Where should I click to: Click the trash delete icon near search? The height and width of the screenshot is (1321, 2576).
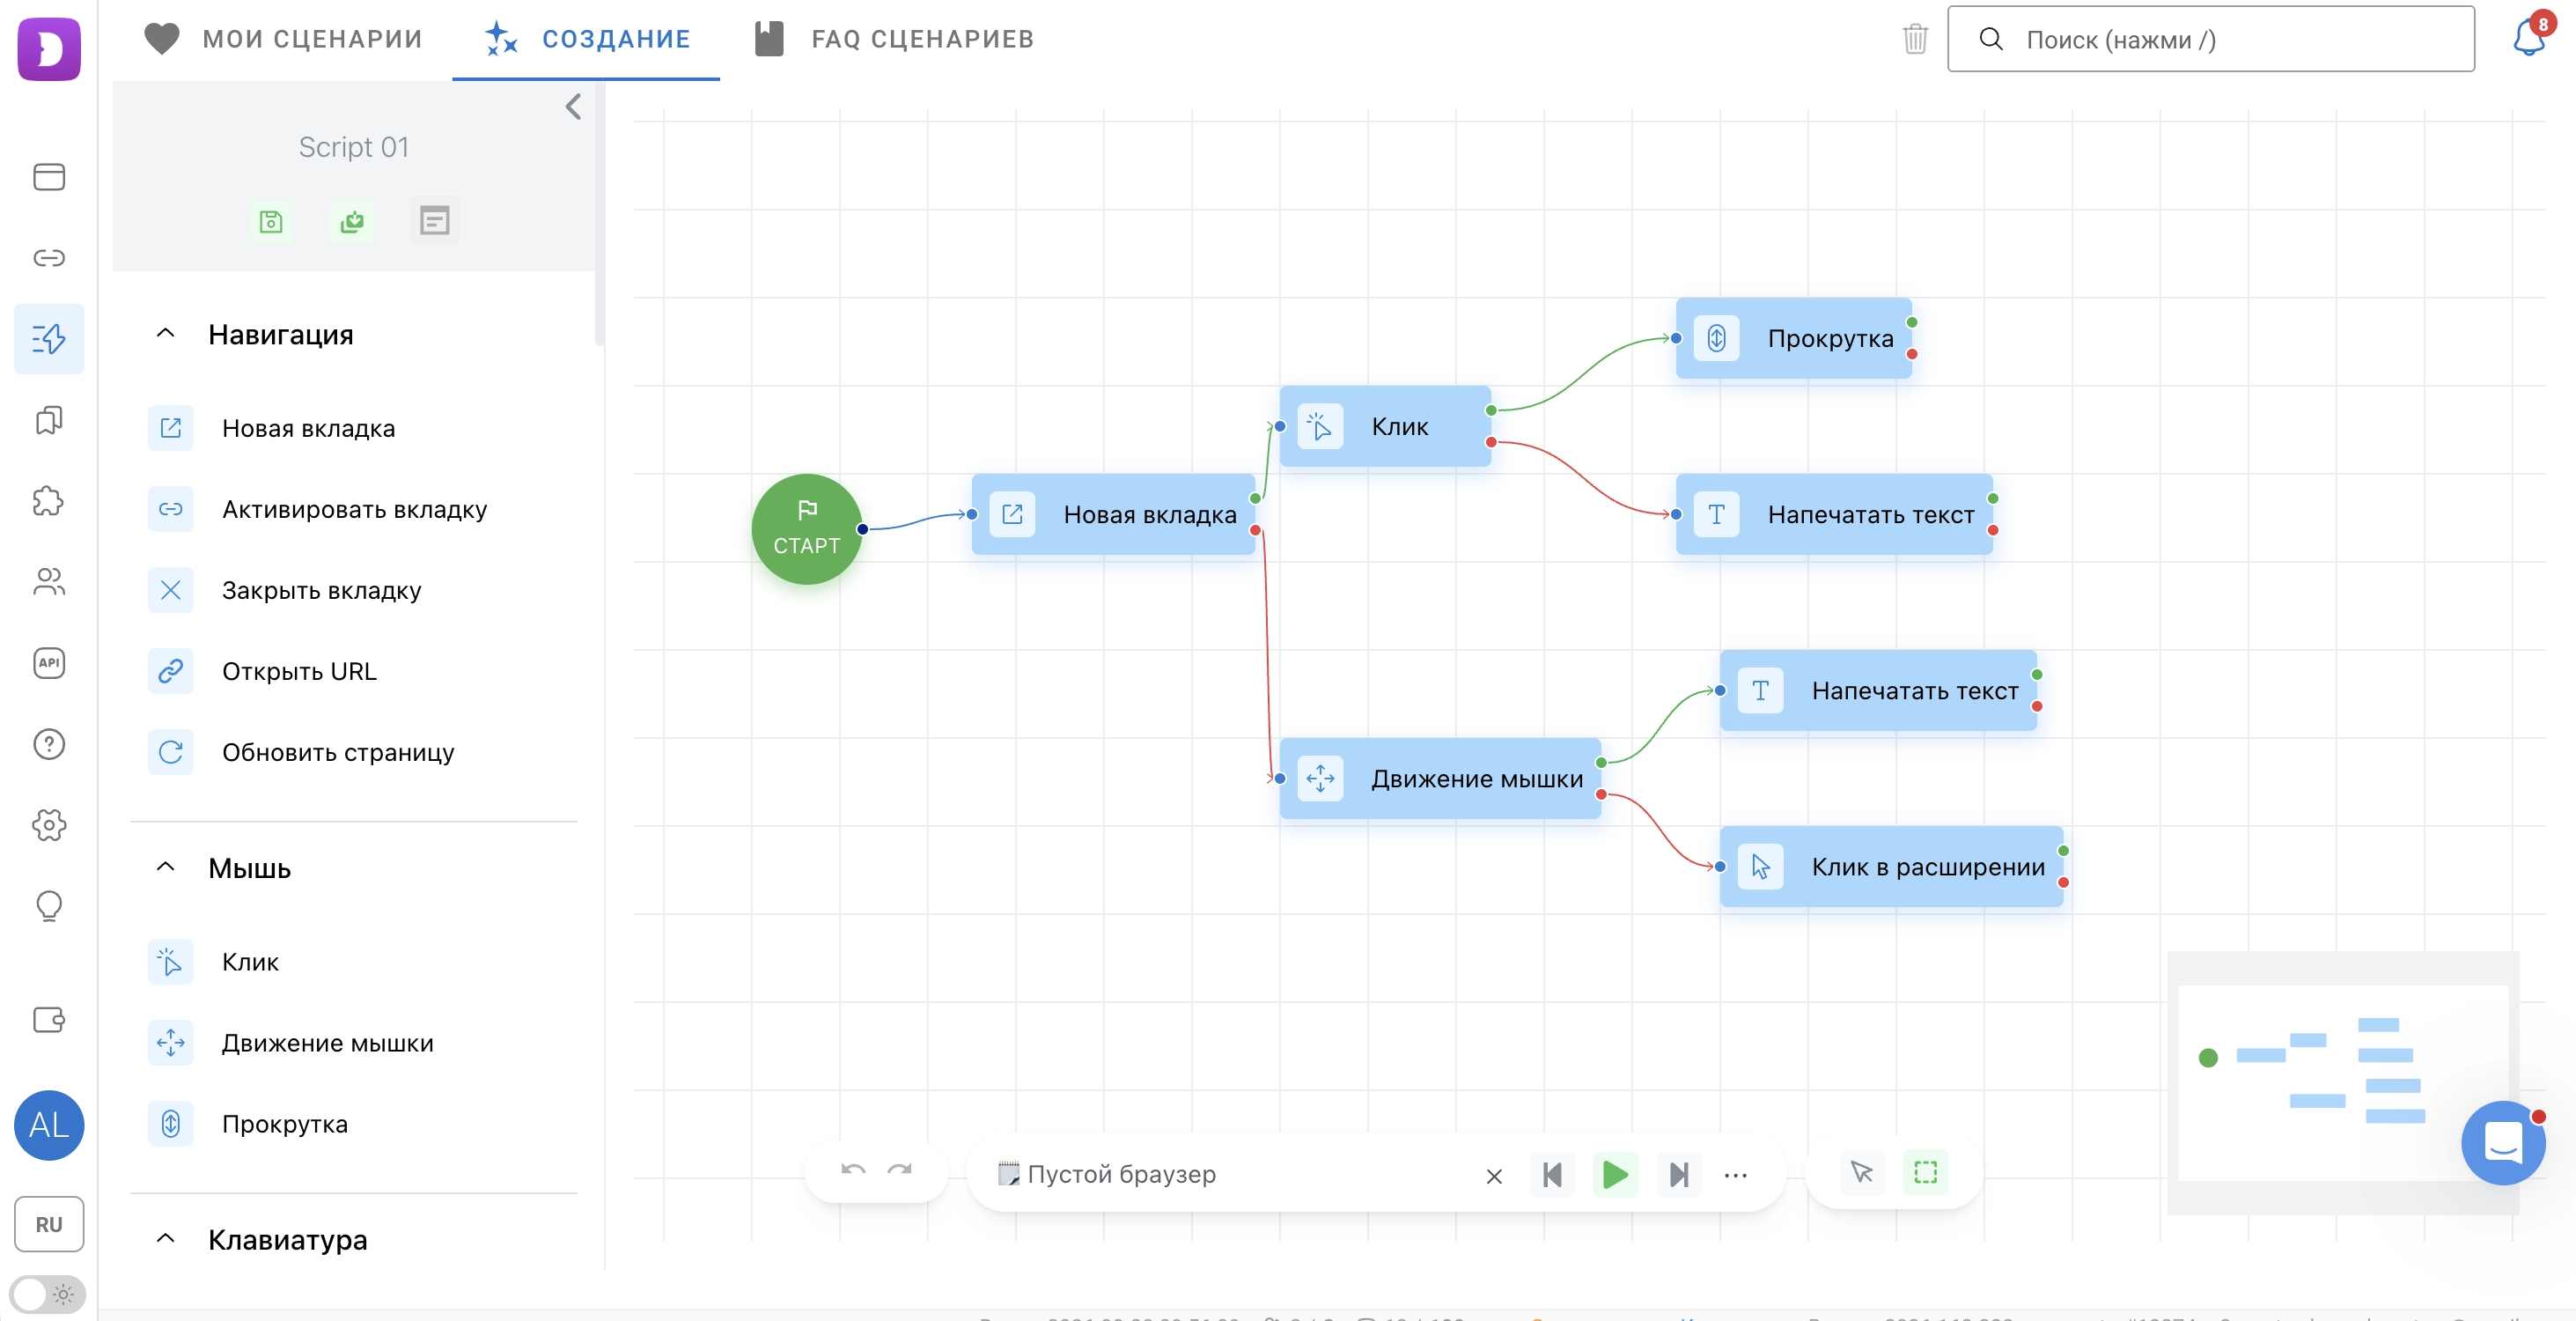click(x=1914, y=39)
